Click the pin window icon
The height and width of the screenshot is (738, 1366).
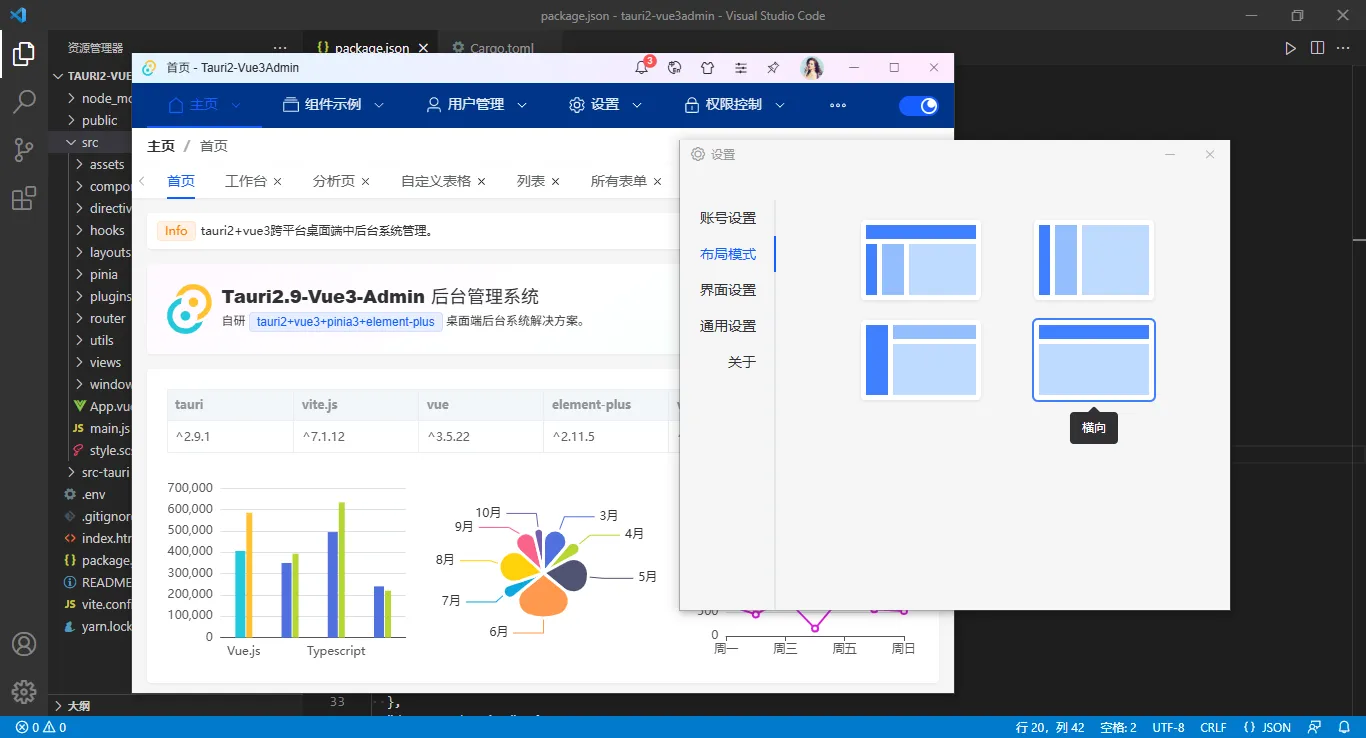pyautogui.click(x=773, y=67)
